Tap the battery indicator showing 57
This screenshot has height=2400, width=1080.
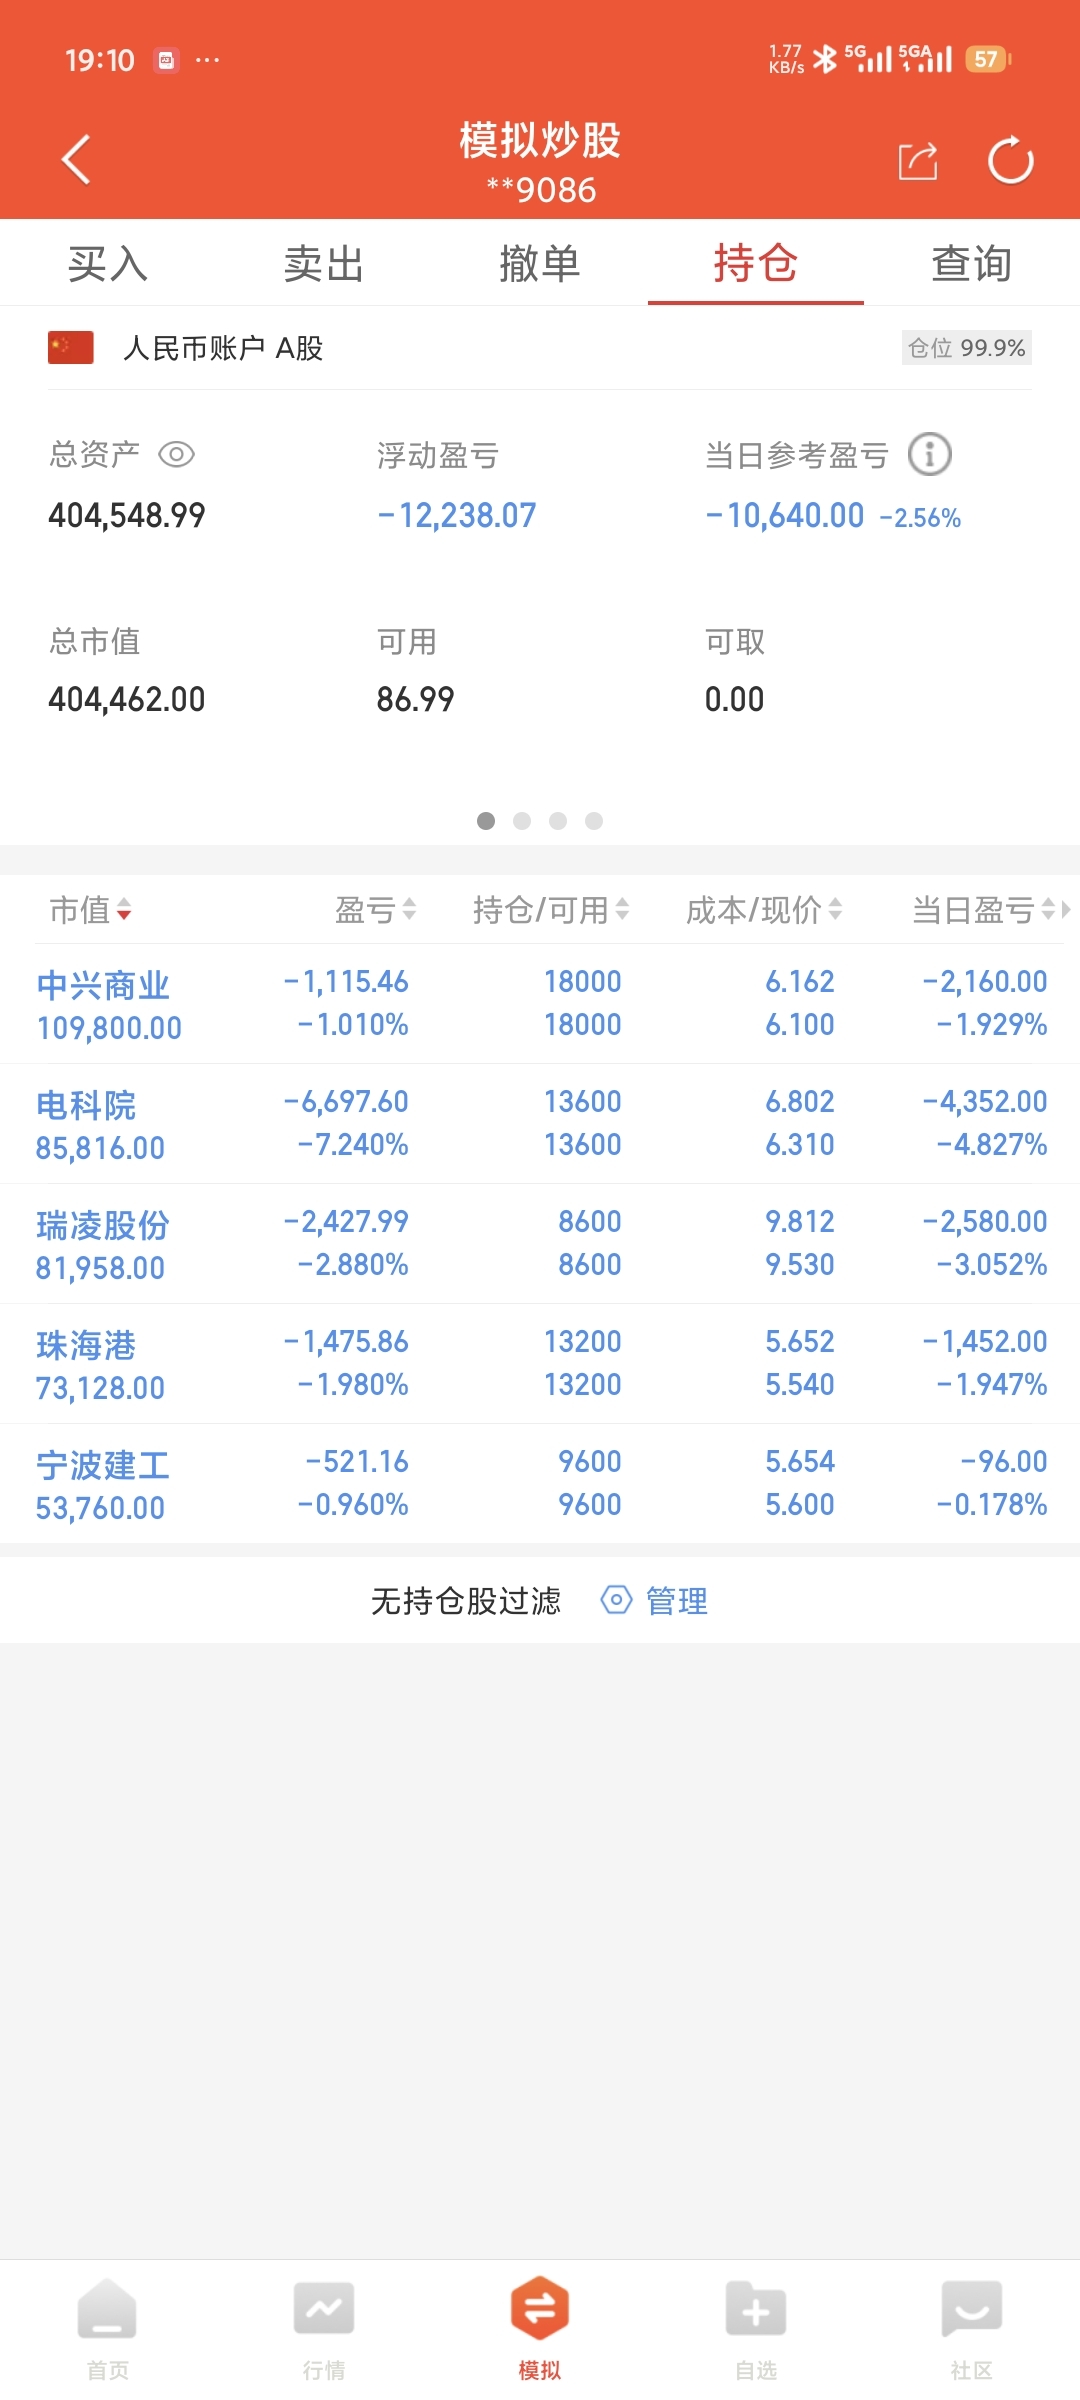[988, 60]
